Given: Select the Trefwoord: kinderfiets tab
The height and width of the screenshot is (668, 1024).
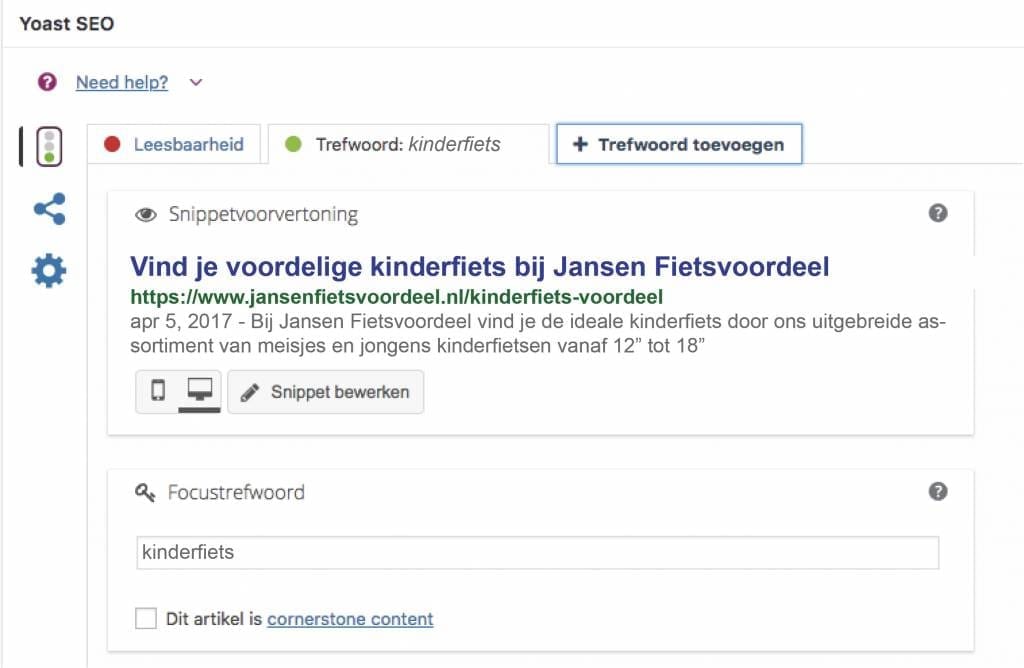Looking at the screenshot, I should tap(407, 144).
